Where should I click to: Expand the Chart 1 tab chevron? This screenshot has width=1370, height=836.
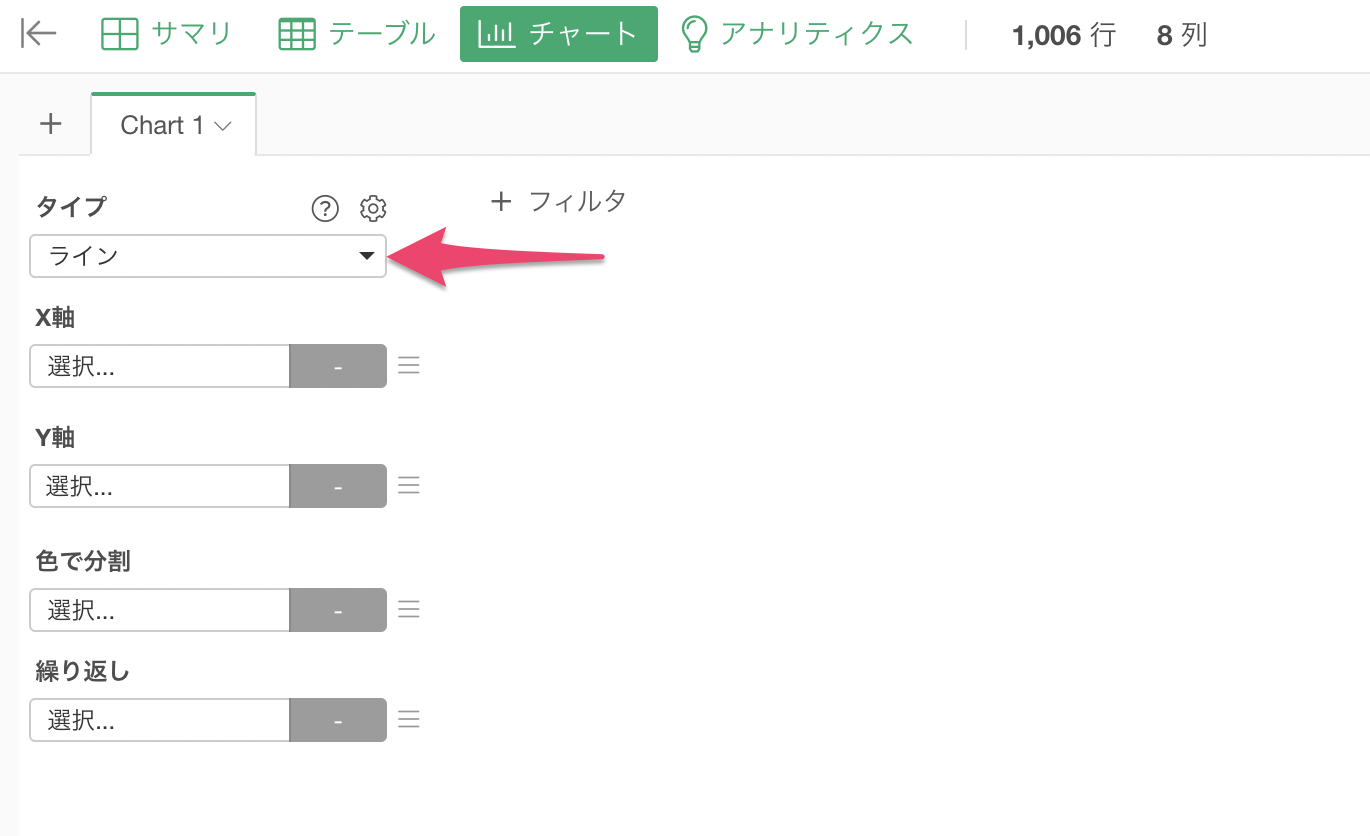223,126
